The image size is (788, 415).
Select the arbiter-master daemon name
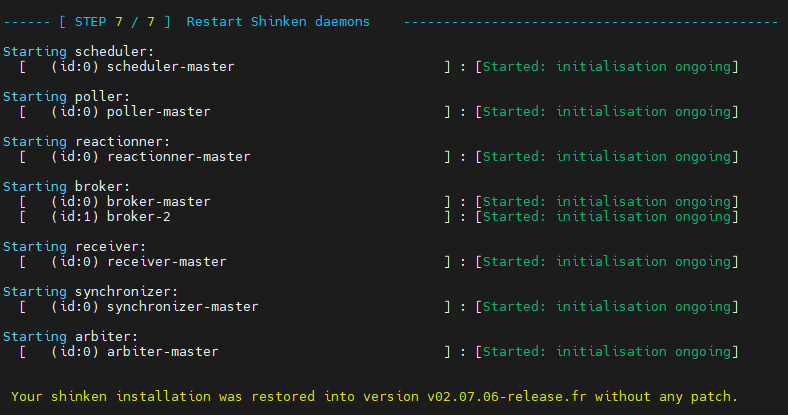(162, 352)
